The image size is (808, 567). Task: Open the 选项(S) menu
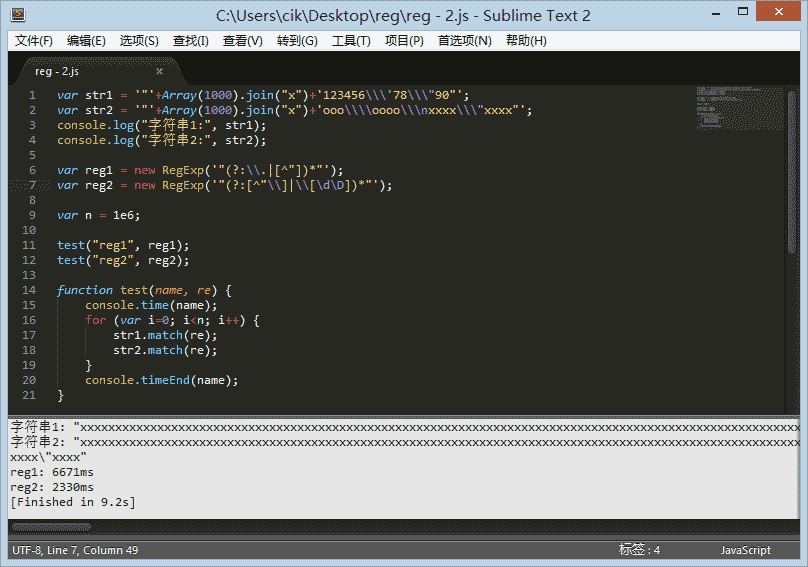[x=139, y=41]
